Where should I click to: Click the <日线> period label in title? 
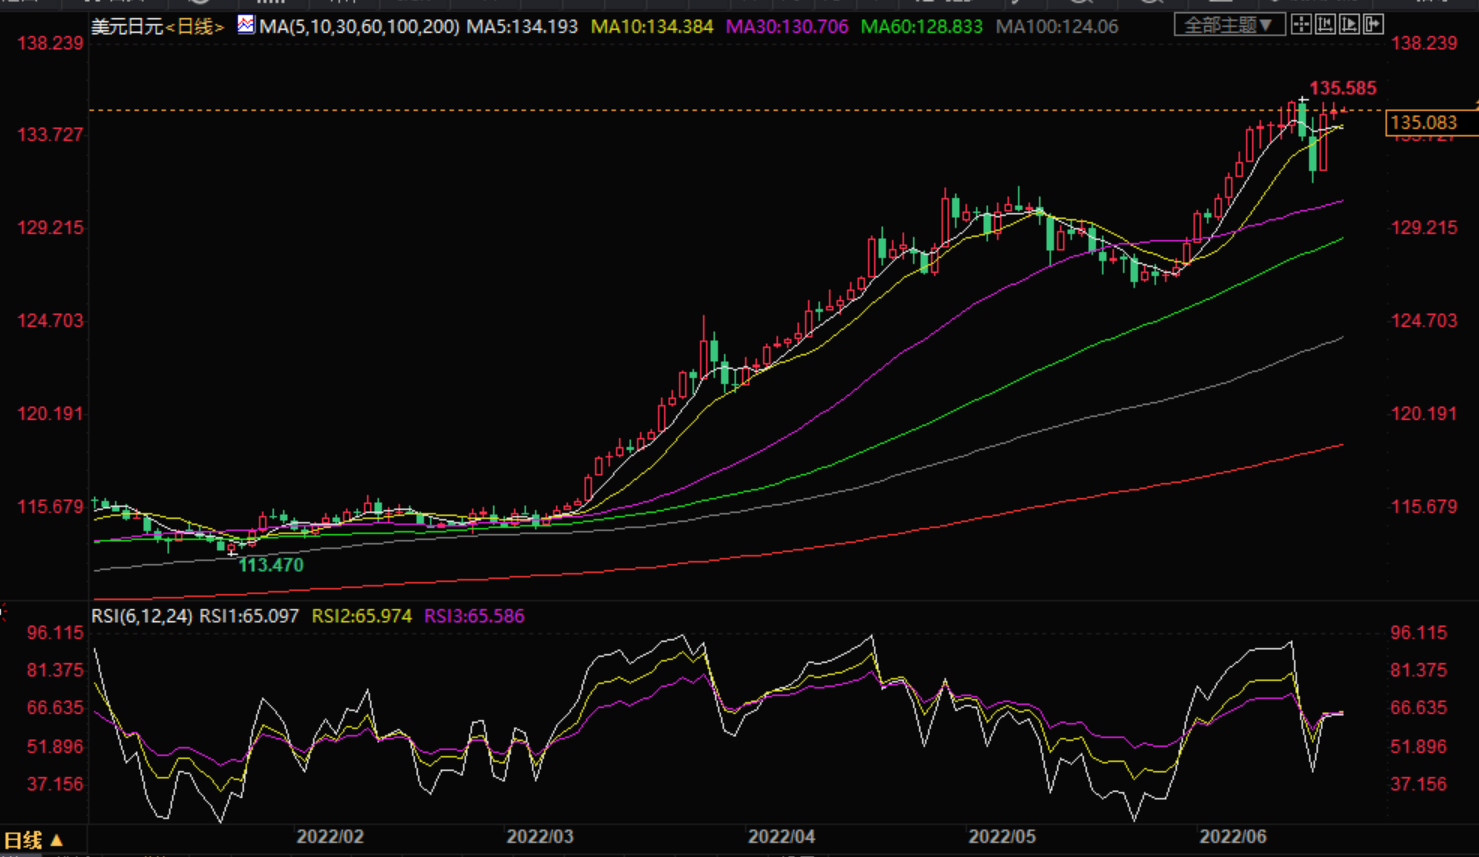pos(194,27)
